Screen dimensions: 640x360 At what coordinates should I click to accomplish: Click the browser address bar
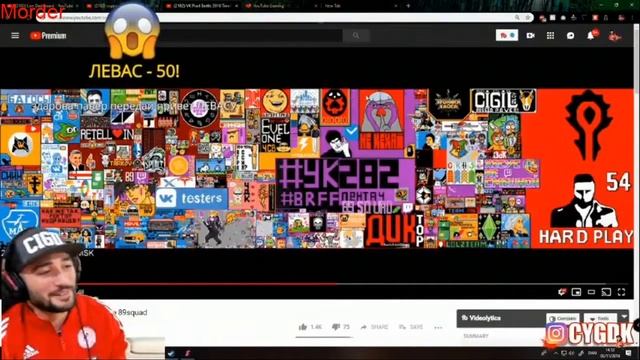point(286,18)
